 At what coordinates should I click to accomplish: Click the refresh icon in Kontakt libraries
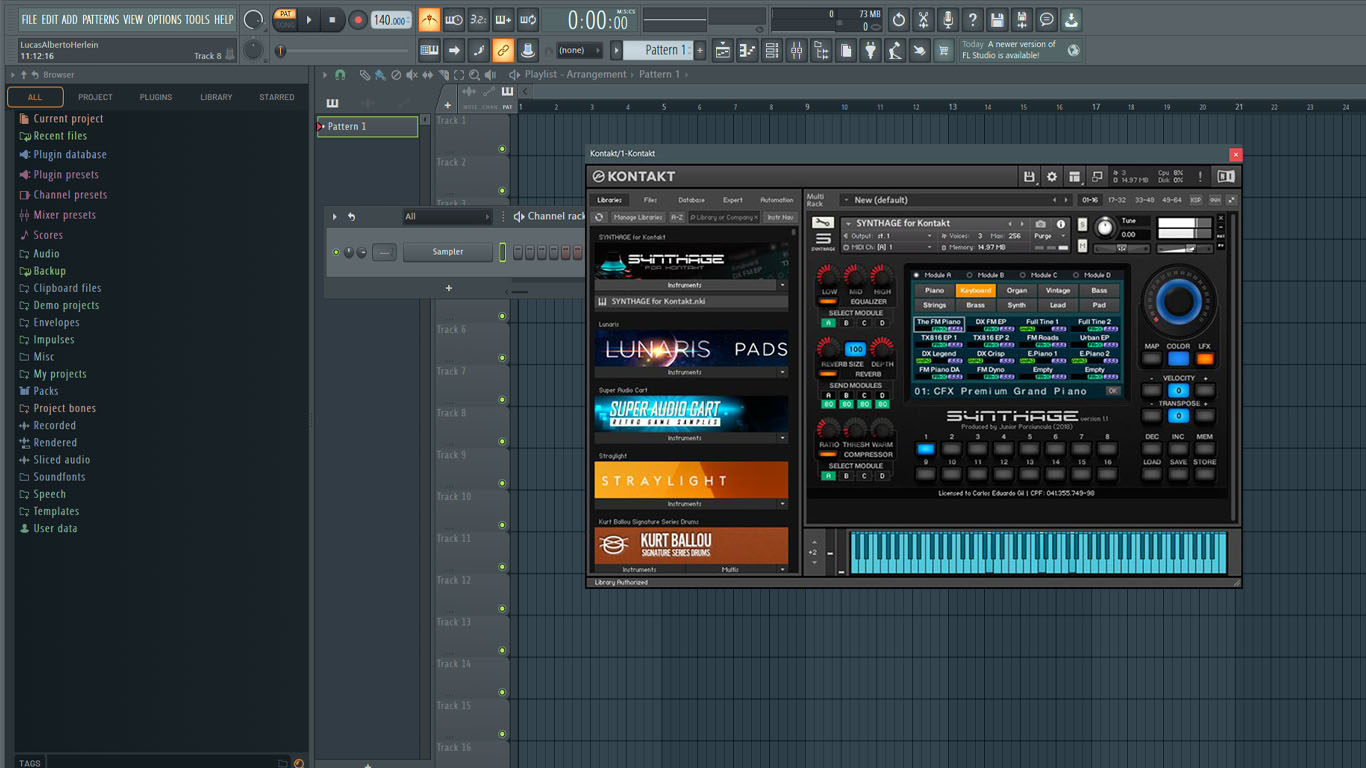(x=599, y=217)
